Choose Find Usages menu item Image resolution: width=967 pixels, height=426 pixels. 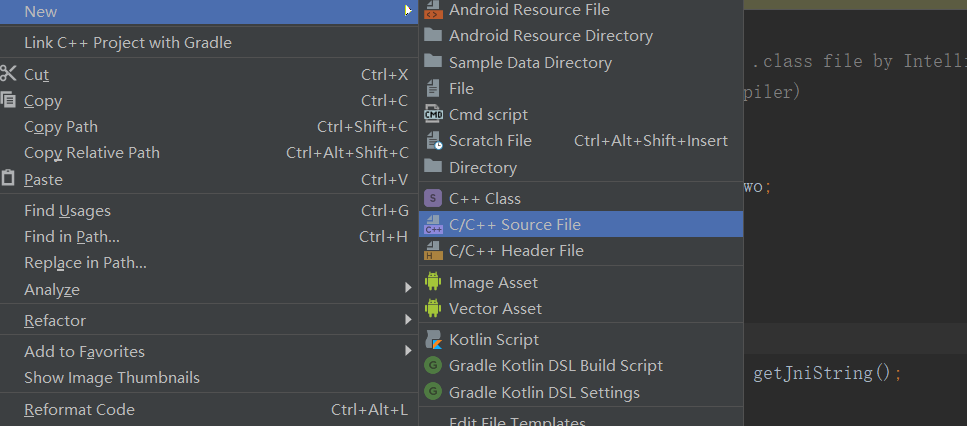coord(209,211)
